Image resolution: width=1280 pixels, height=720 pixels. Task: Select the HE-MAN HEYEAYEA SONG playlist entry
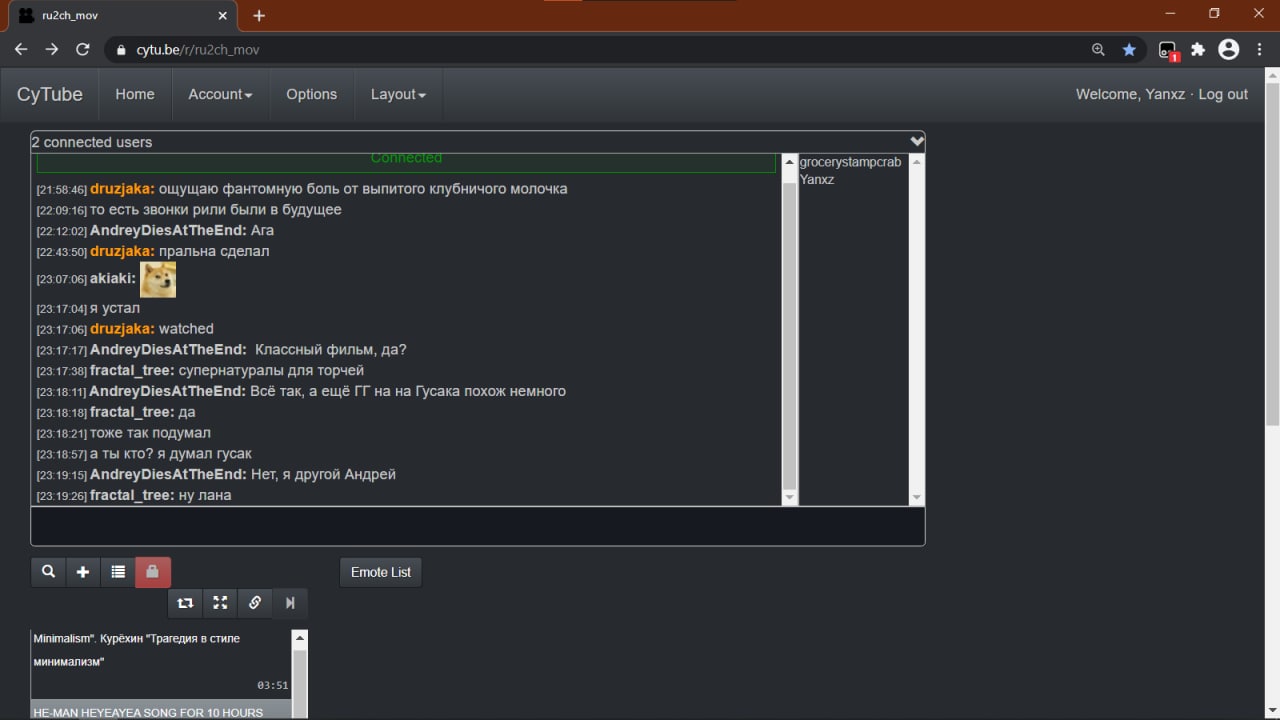pos(160,711)
